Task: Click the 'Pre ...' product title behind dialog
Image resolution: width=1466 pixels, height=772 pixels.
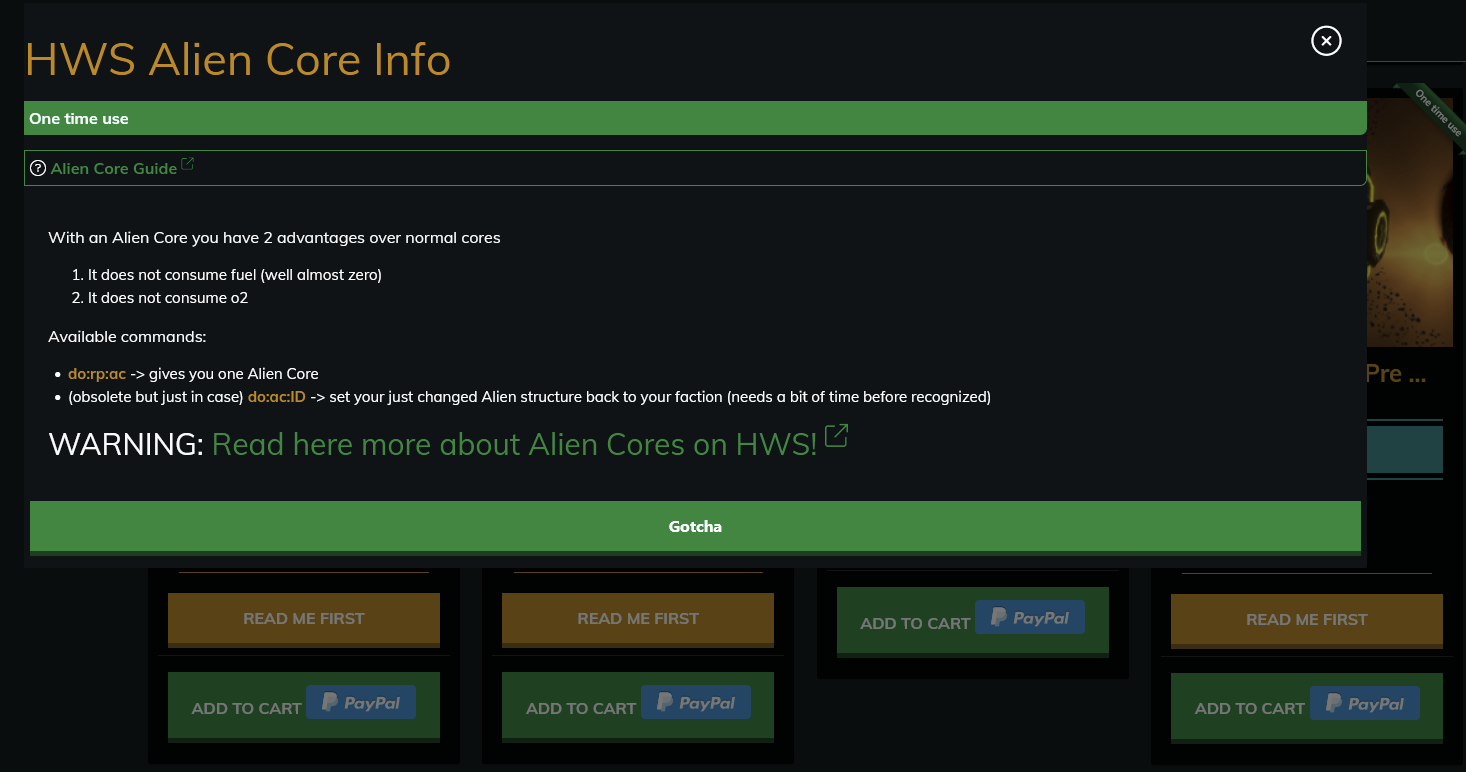Action: click(x=1396, y=374)
